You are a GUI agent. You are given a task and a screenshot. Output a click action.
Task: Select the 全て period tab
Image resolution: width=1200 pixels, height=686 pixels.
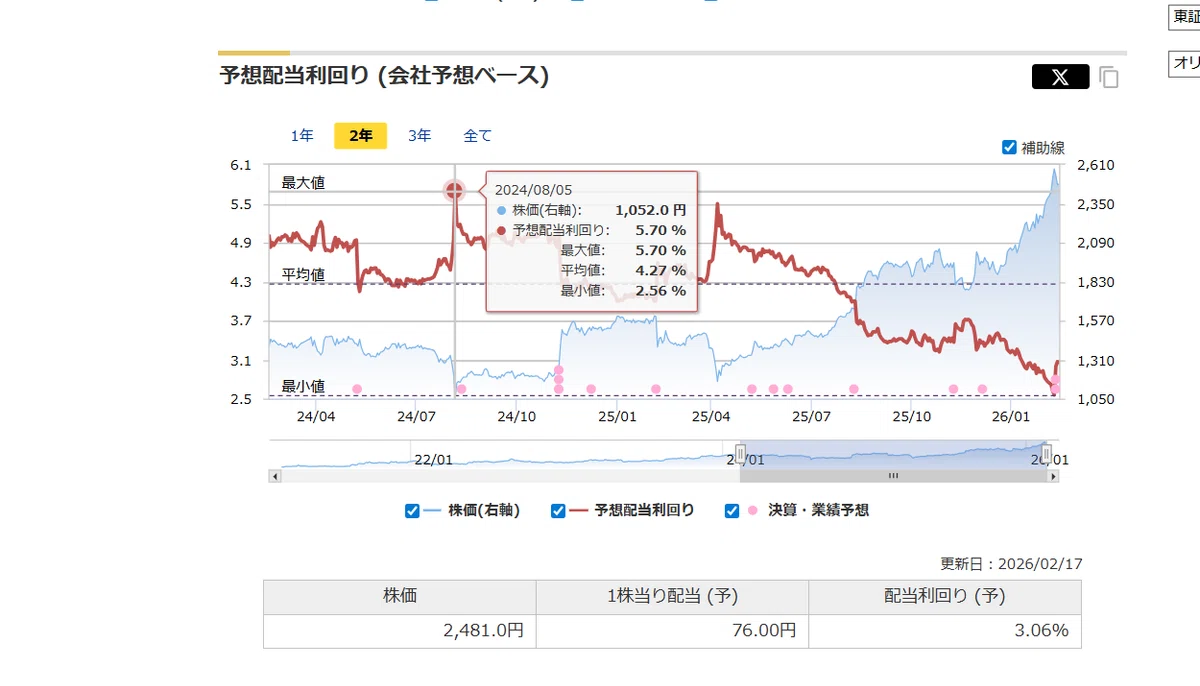(477, 136)
